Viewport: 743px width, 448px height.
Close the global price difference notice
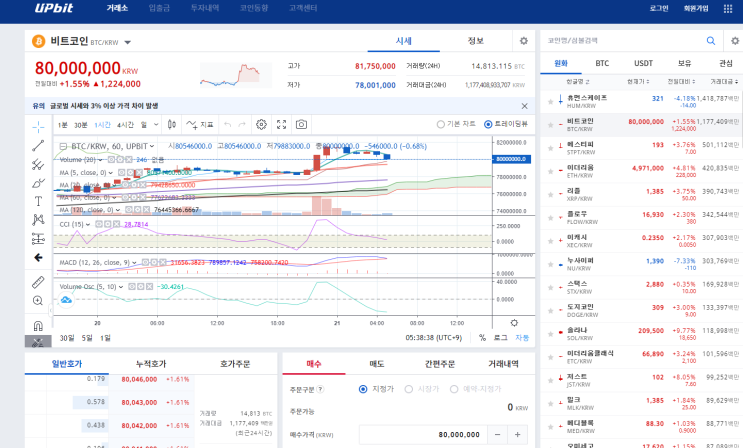tap(524, 106)
